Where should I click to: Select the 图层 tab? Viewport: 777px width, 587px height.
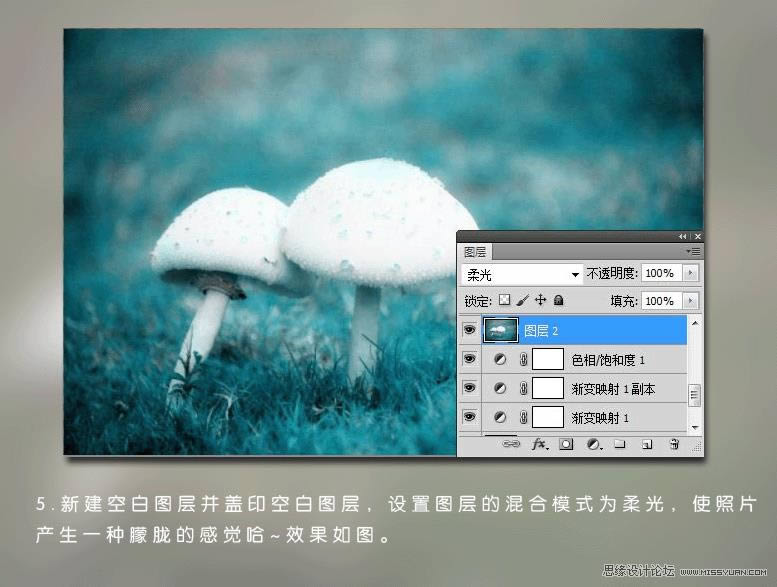(x=475, y=252)
